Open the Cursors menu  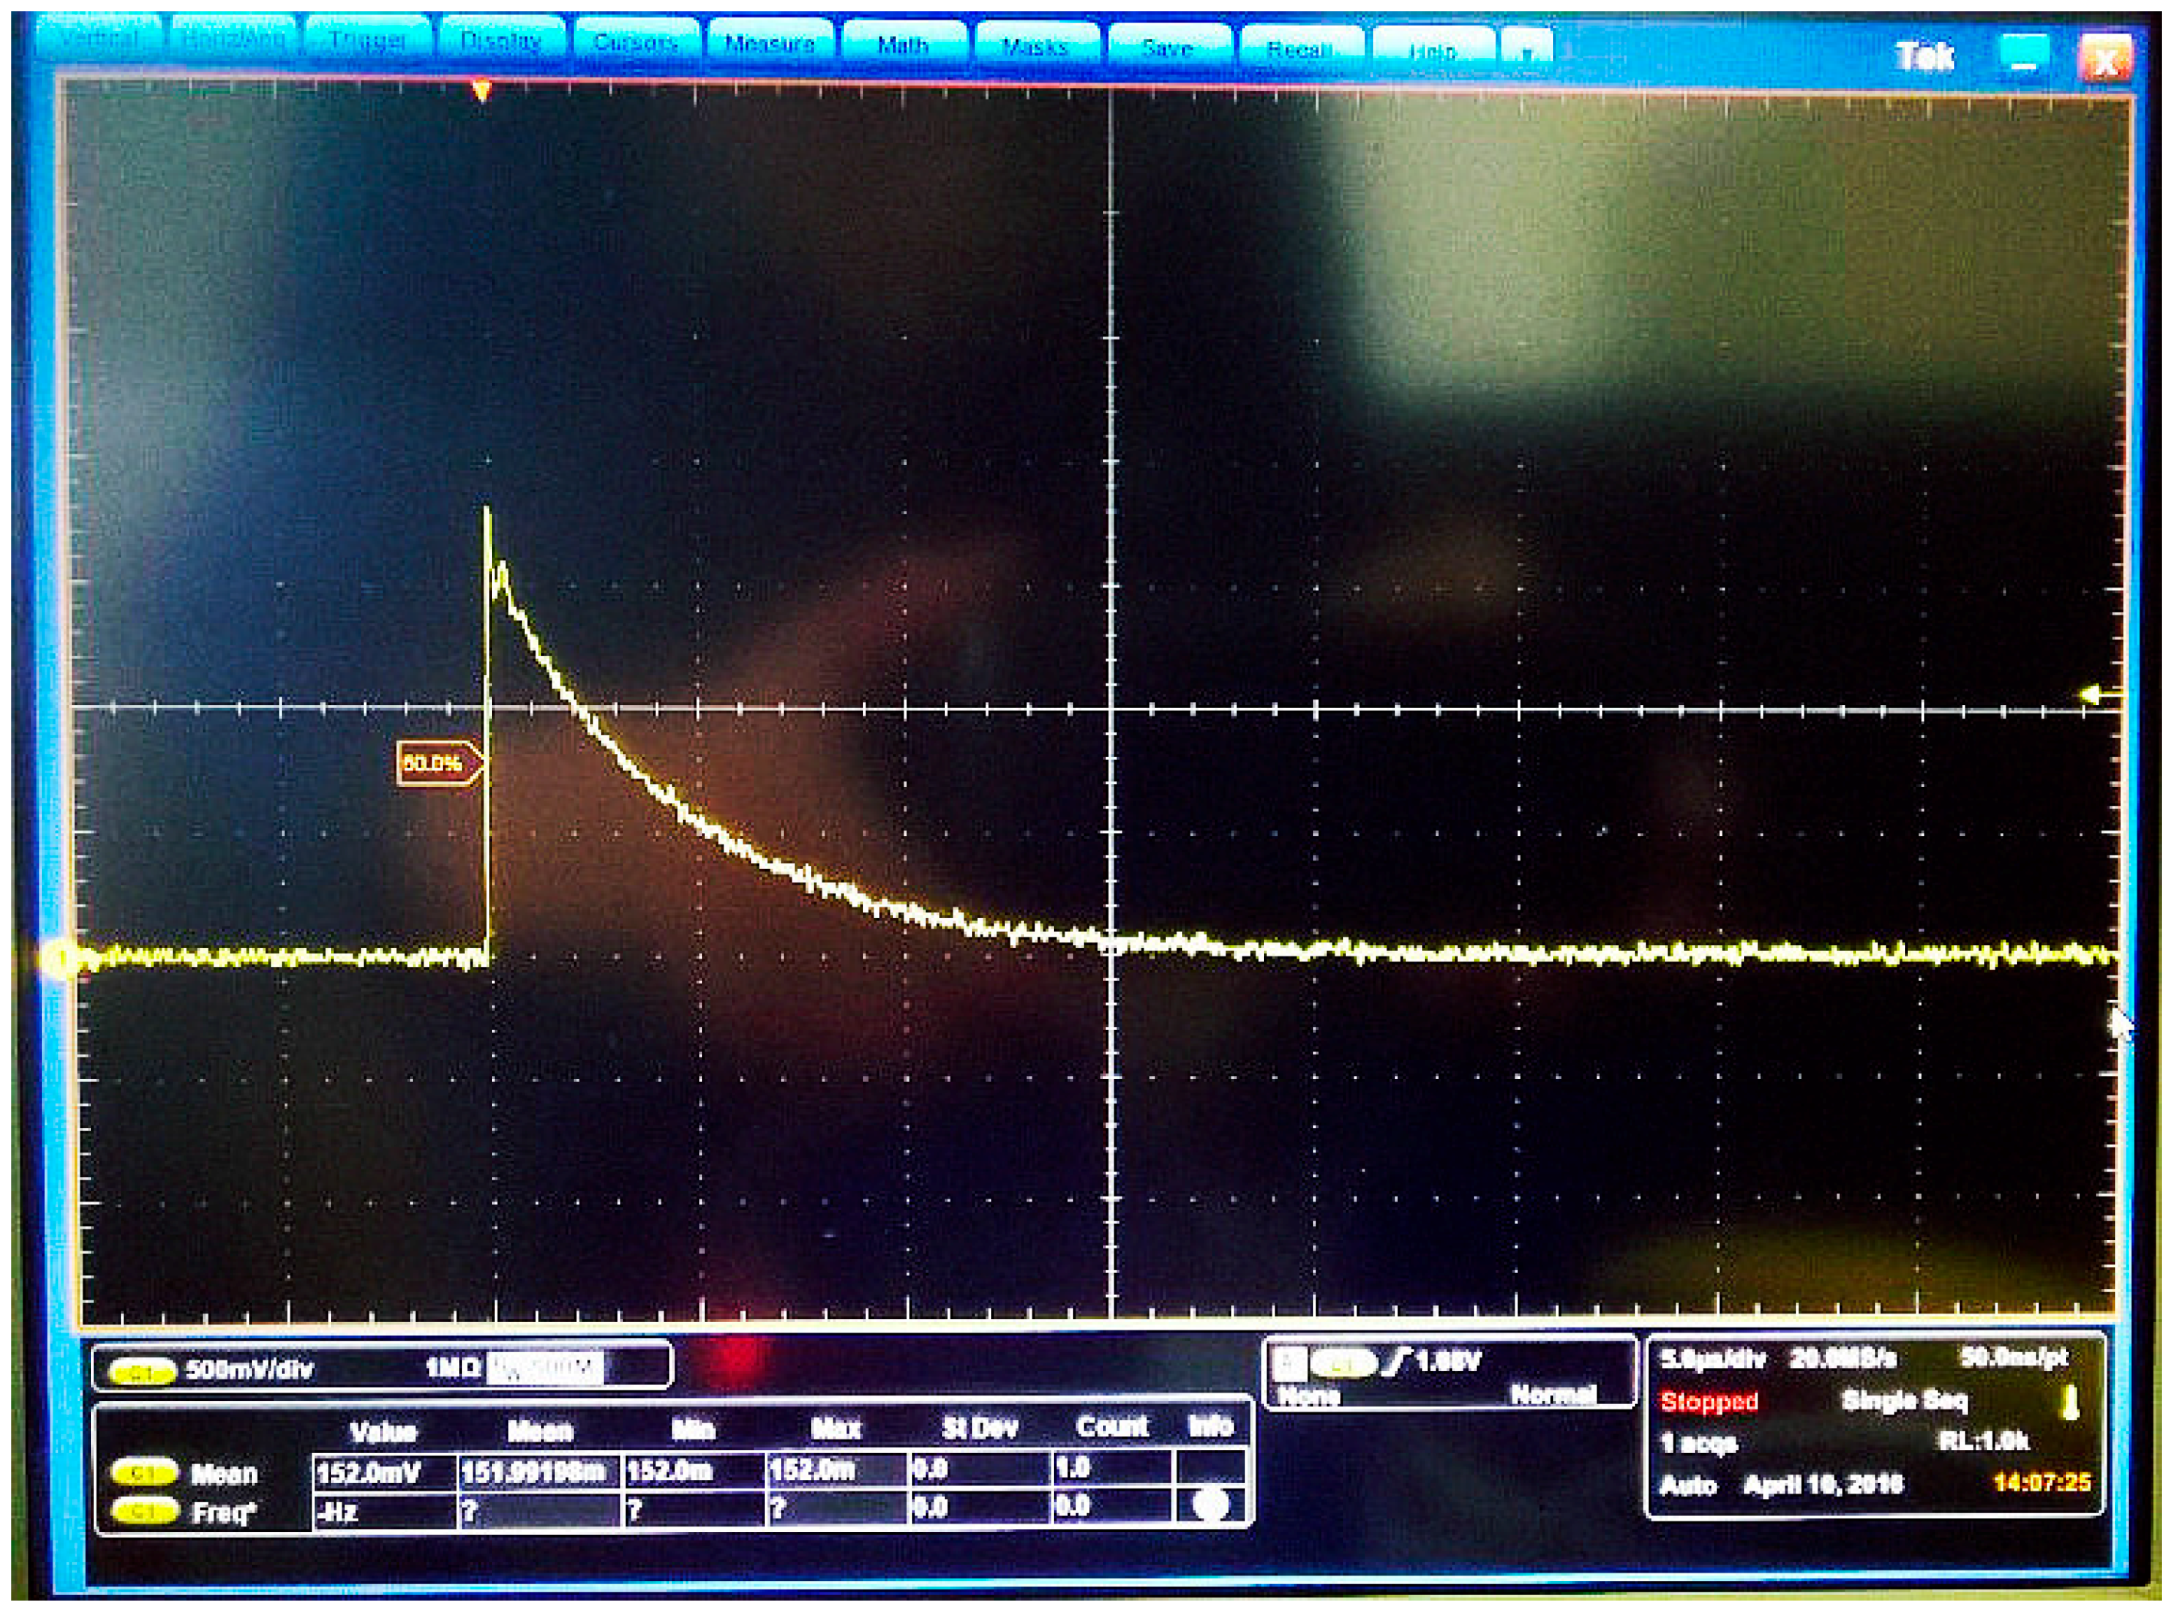tap(635, 43)
